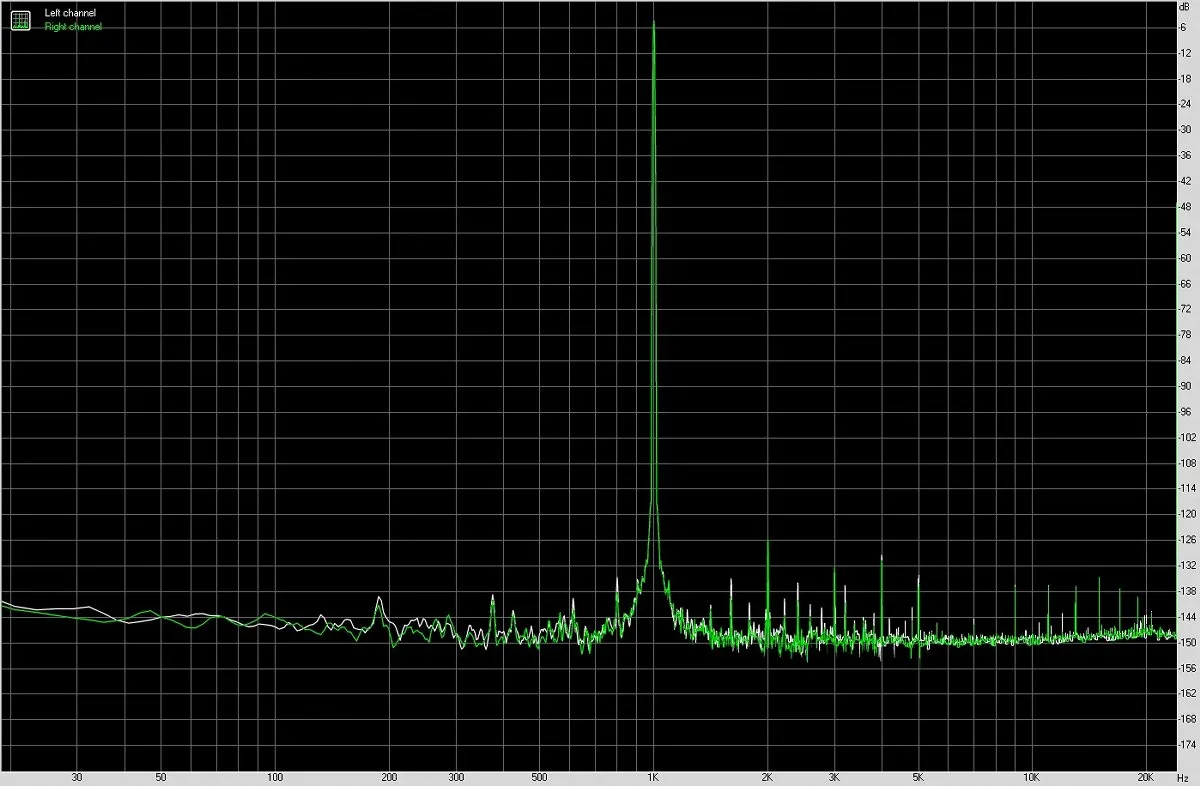Click the '-24' dB scale label
The width and height of the screenshot is (1200, 786).
(1186, 104)
